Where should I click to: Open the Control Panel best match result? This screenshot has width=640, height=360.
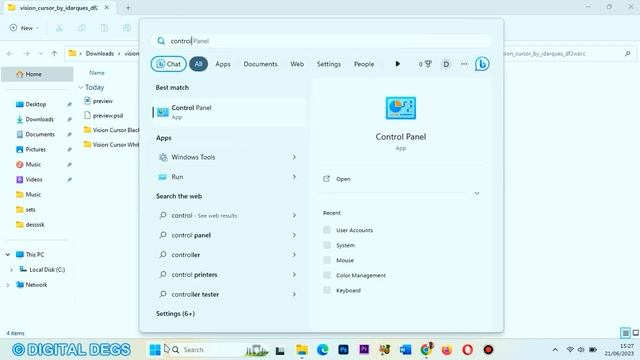(x=229, y=112)
